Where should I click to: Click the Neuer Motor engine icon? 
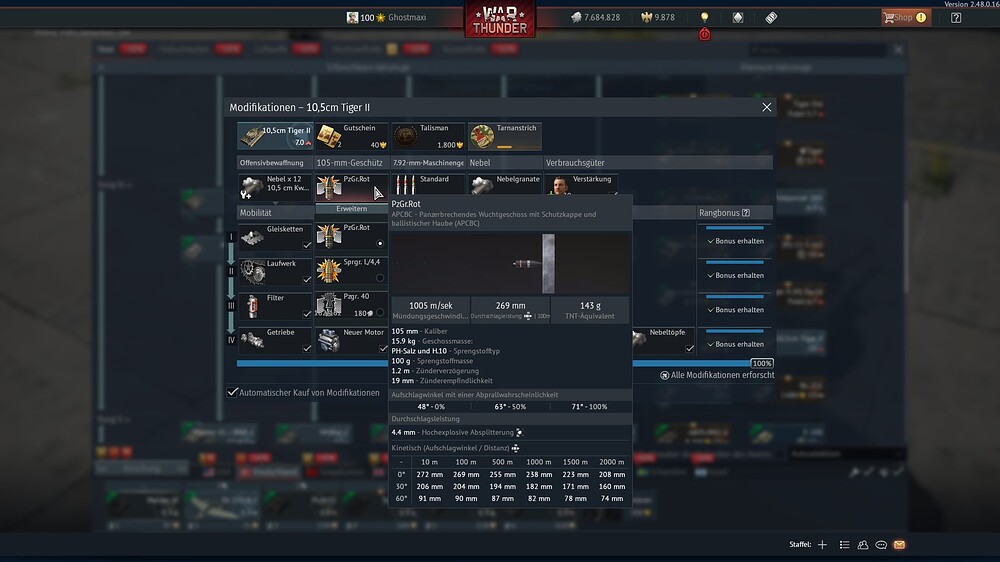[x=329, y=341]
